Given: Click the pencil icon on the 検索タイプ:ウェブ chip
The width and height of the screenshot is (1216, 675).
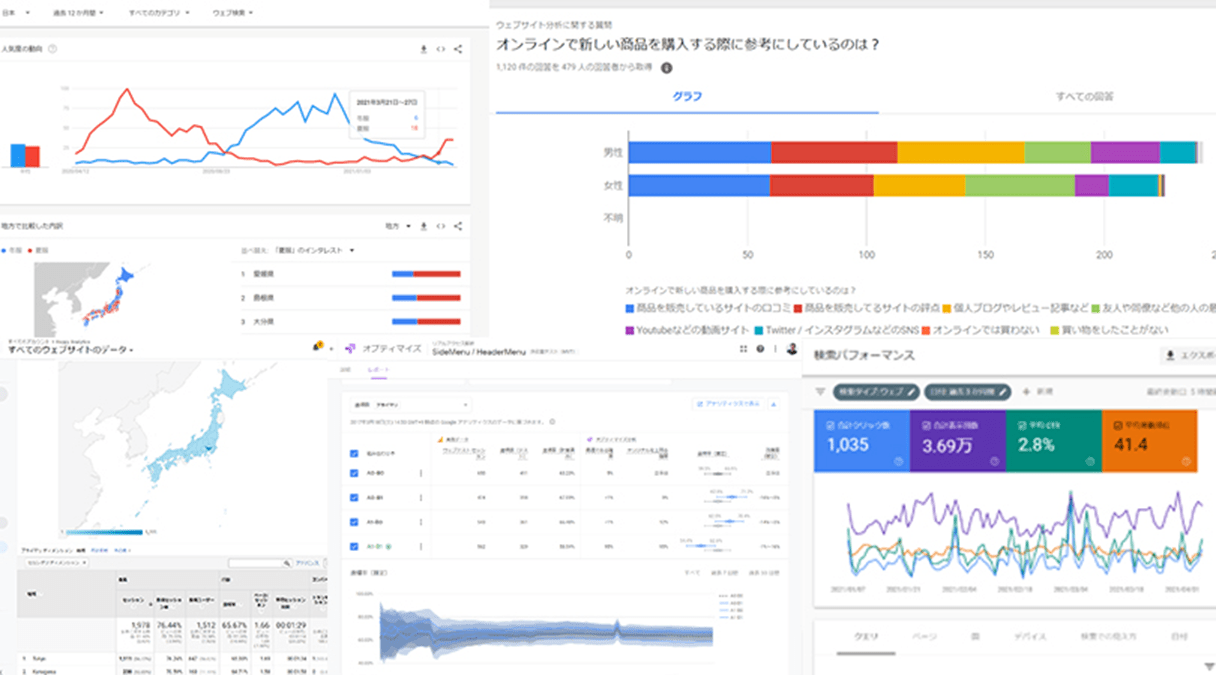Looking at the screenshot, I should coord(913,392).
